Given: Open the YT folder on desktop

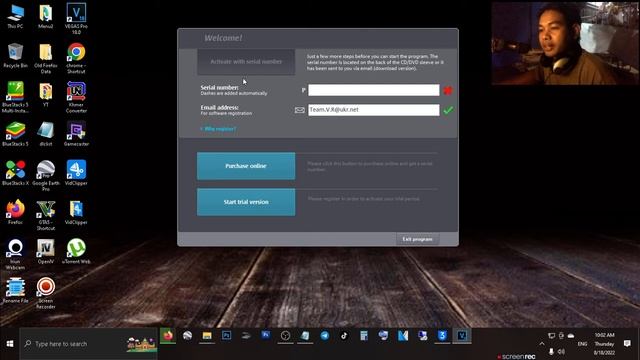Looking at the screenshot, I should pos(45,95).
